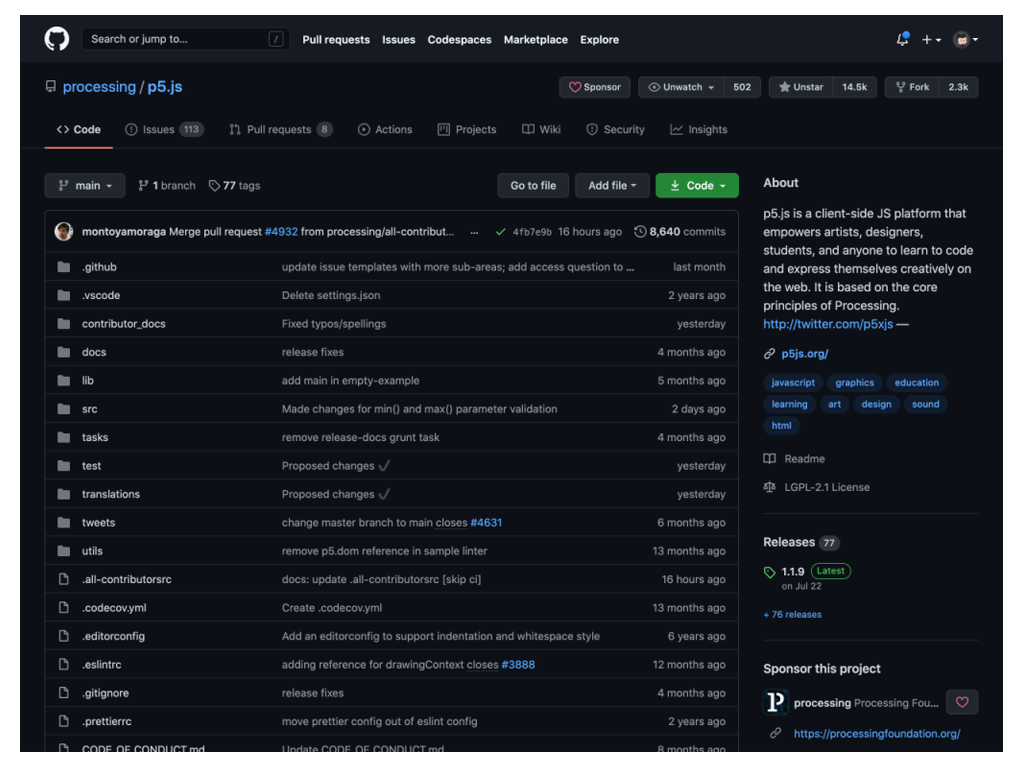Image resolution: width=1024 pixels, height=768 pixels.
Task: Open the tags list via the tag icon
Action: point(214,185)
